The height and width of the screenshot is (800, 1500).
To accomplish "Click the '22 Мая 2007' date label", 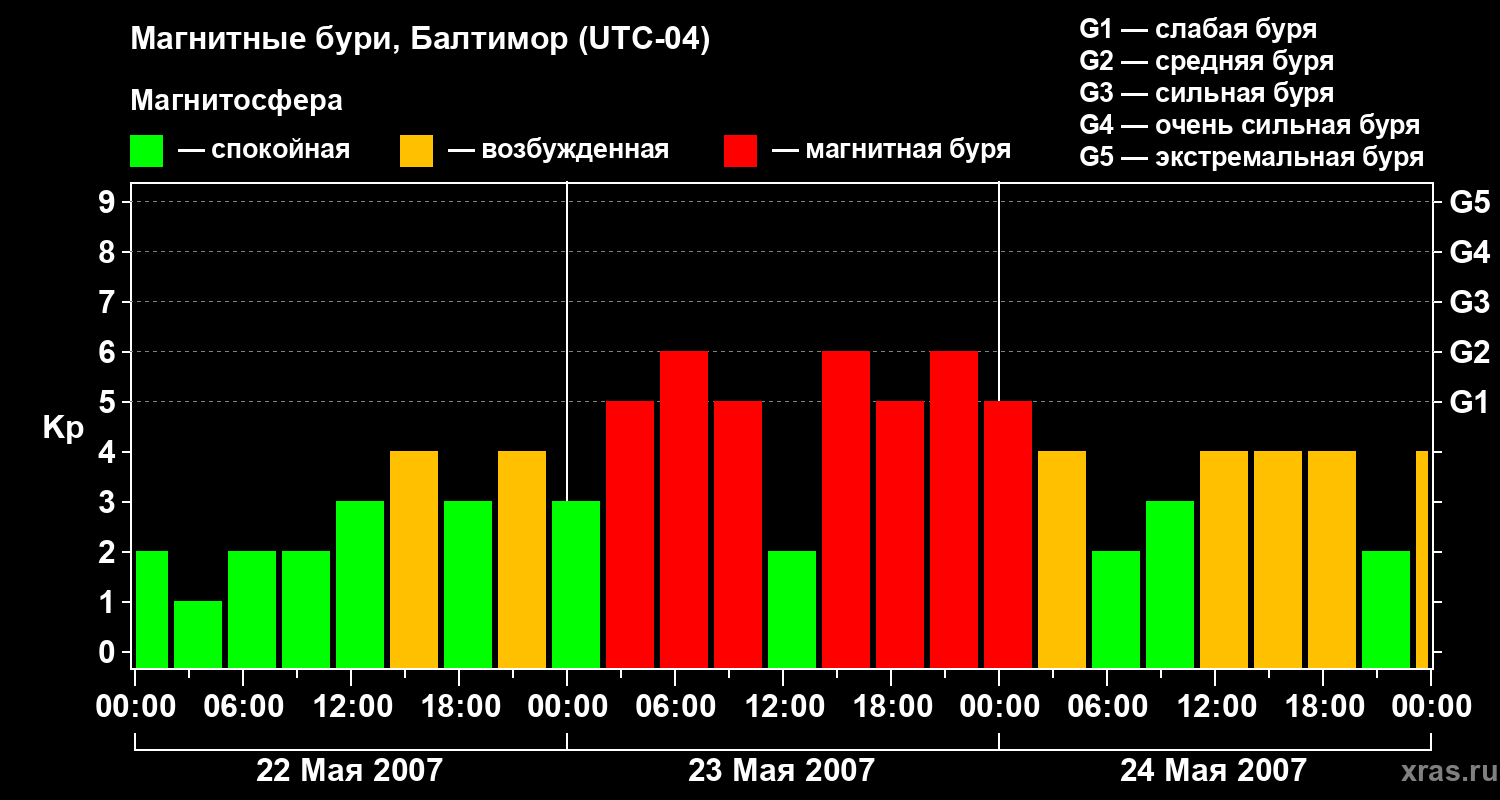I will [x=350, y=771].
